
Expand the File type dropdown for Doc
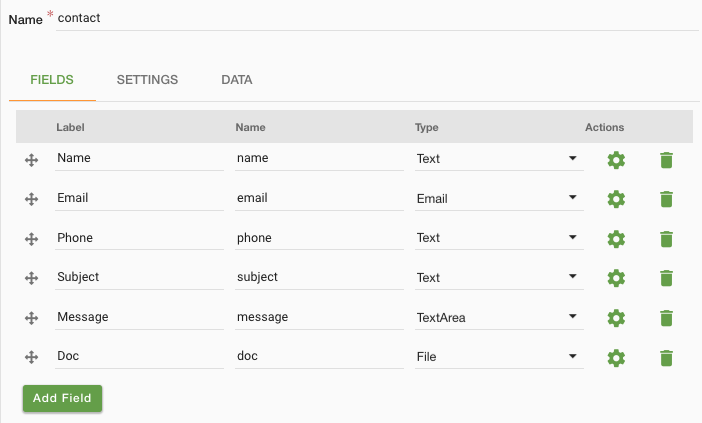(x=499, y=357)
